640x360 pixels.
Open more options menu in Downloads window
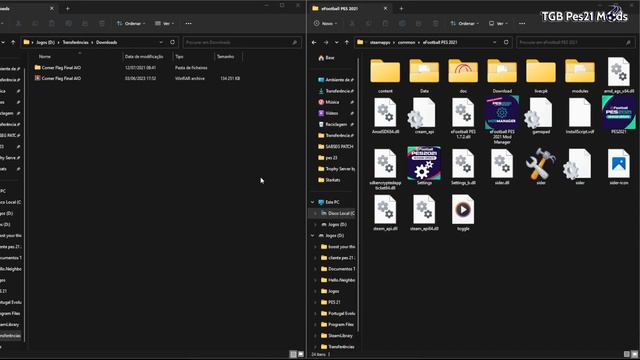pos(189,24)
